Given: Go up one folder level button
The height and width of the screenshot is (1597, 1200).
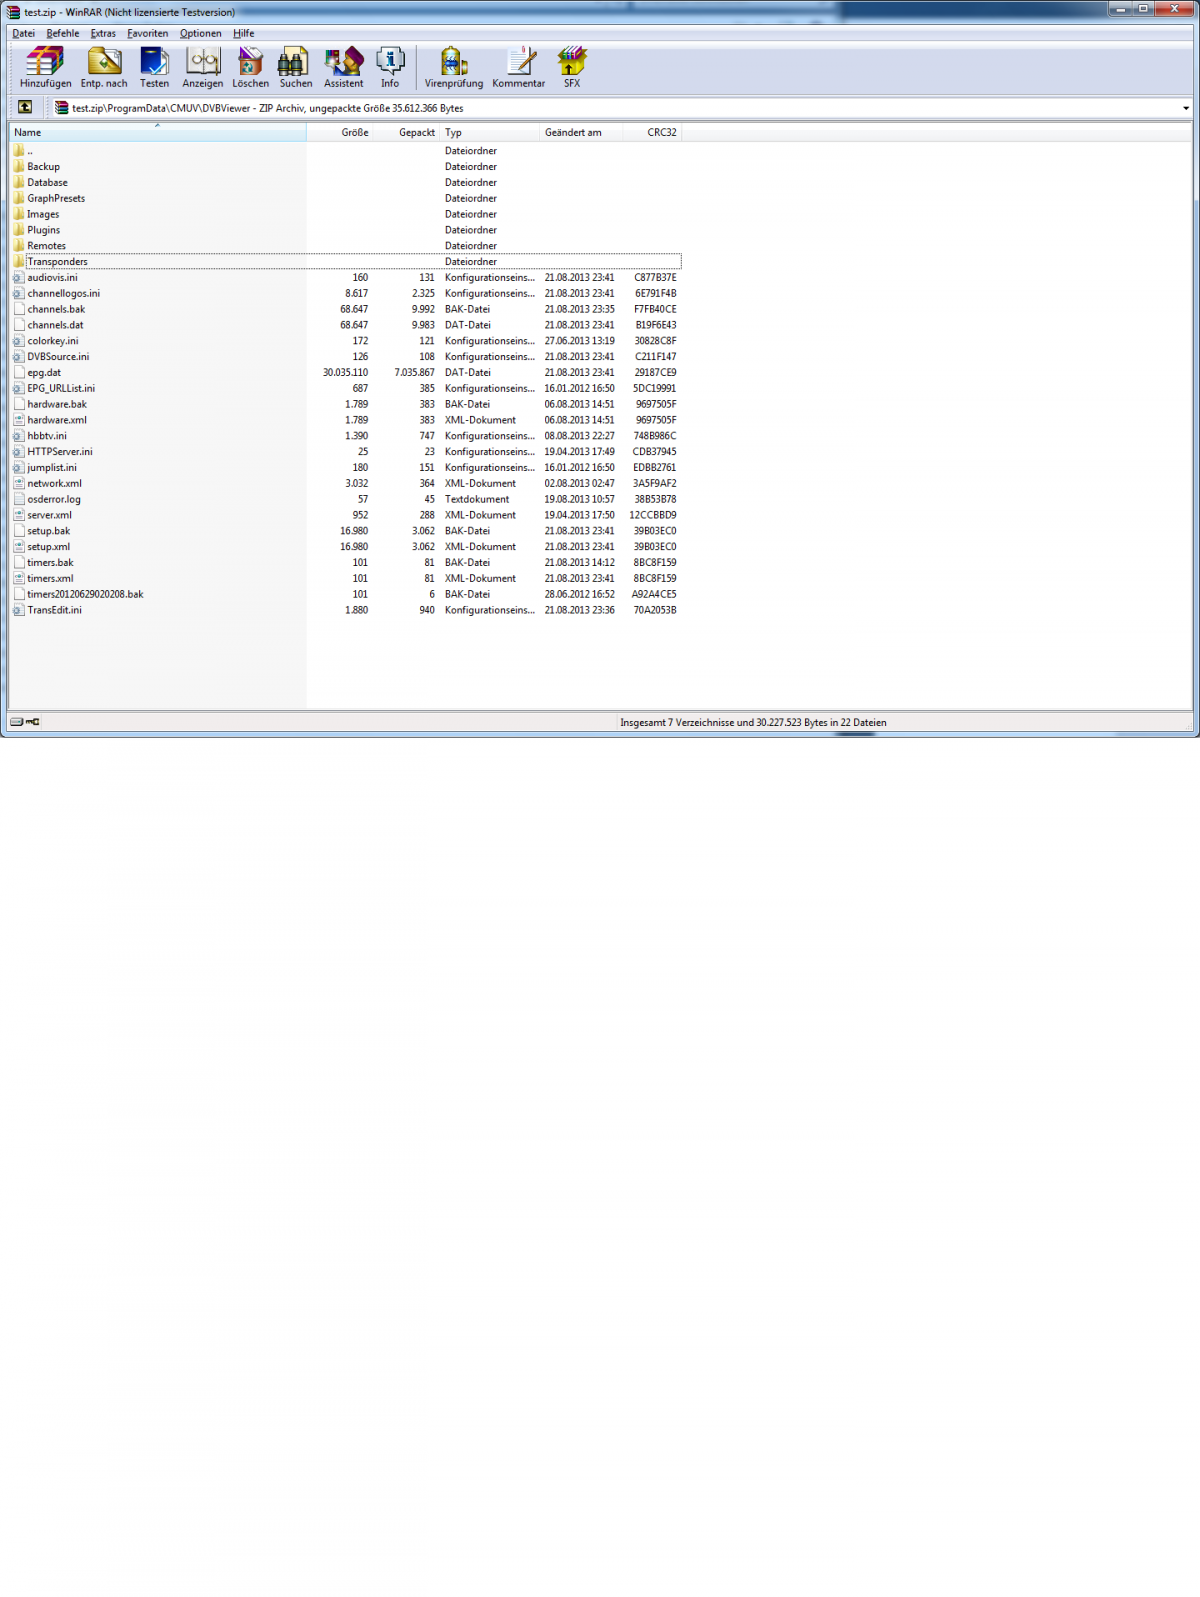Looking at the screenshot, I should pyautogui.click(x=25, y=107).
